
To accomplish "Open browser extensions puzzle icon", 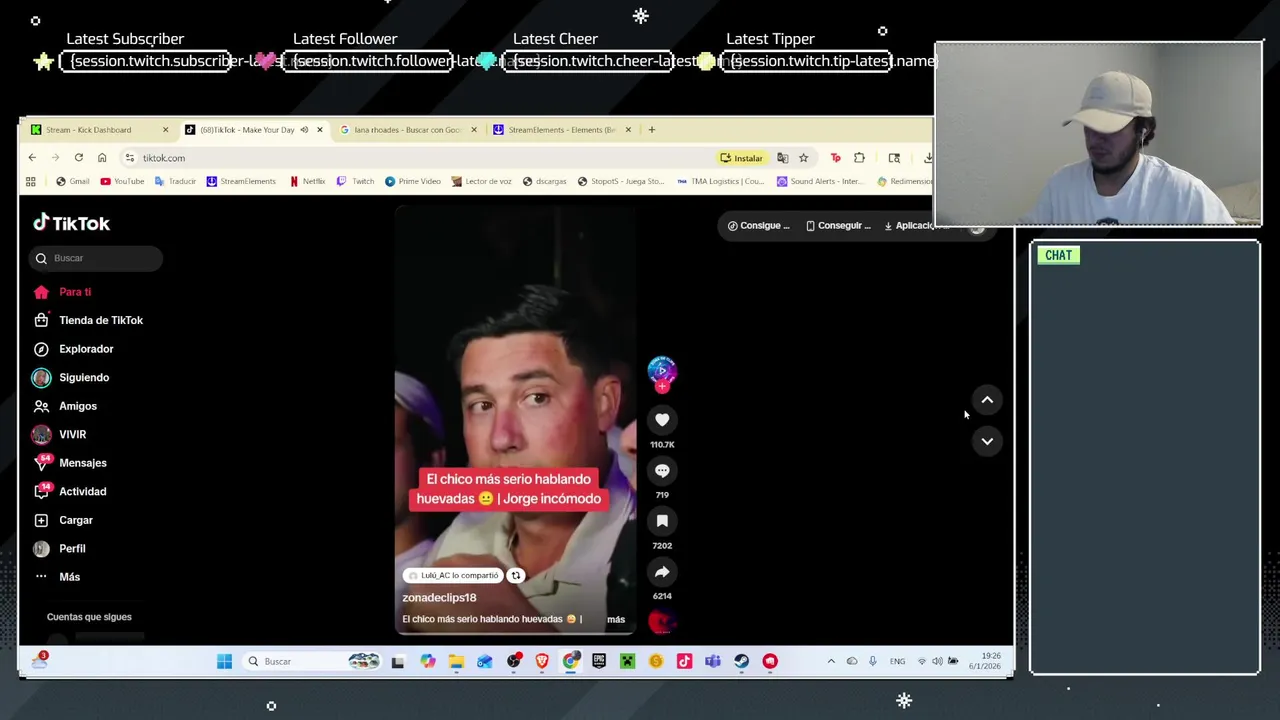I will pyautogui.click(x=859, y=158).
